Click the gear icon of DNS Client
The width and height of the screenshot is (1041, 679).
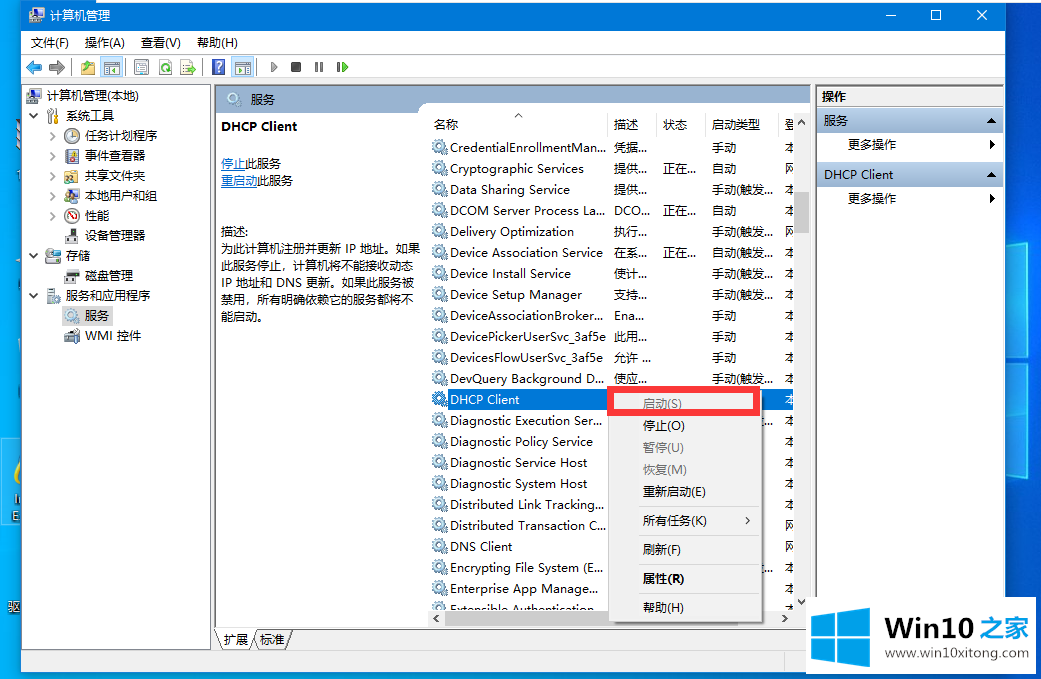pyautogui.click(x=440, y=546)
